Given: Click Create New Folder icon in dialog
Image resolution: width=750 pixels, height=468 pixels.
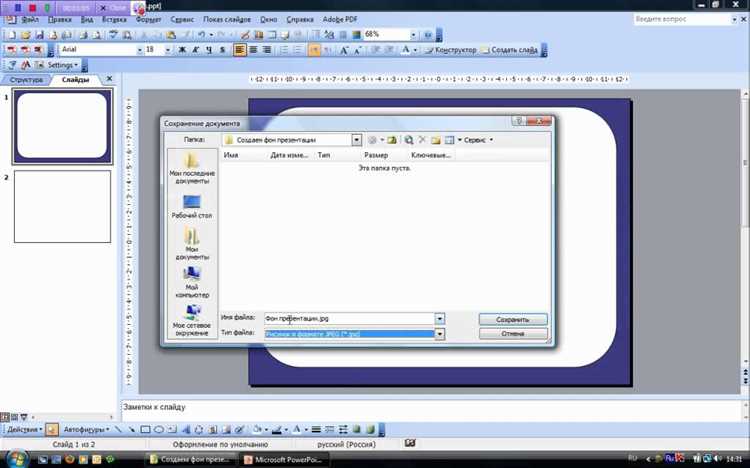Looking at the screenshot, I should click(x=435, y=140).
